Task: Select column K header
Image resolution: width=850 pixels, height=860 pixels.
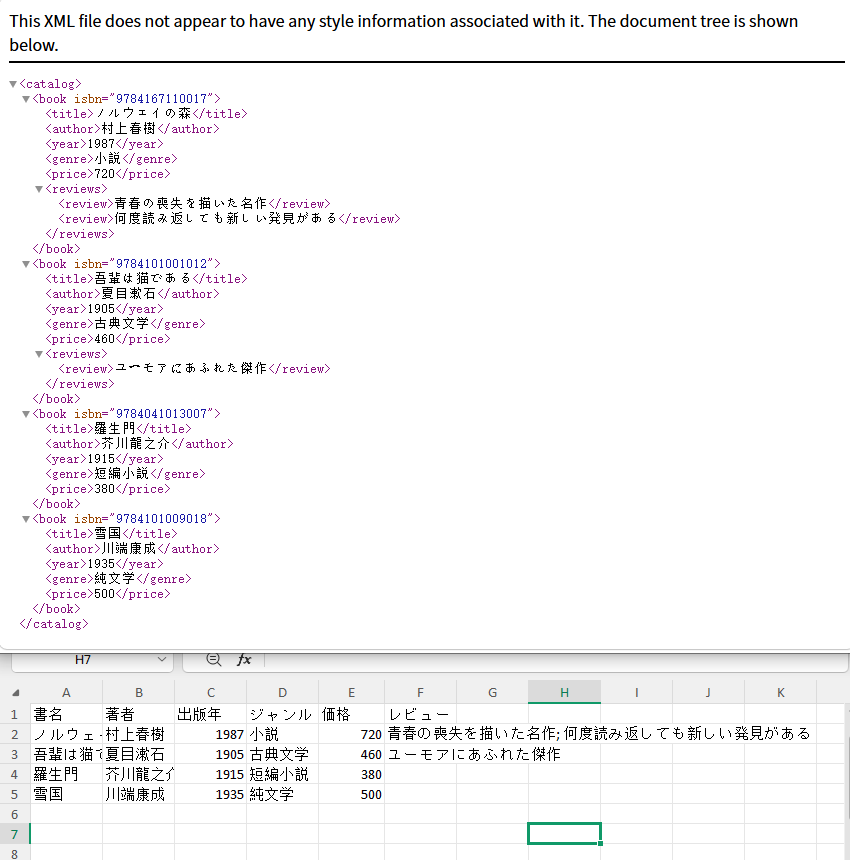Action: 780,693
